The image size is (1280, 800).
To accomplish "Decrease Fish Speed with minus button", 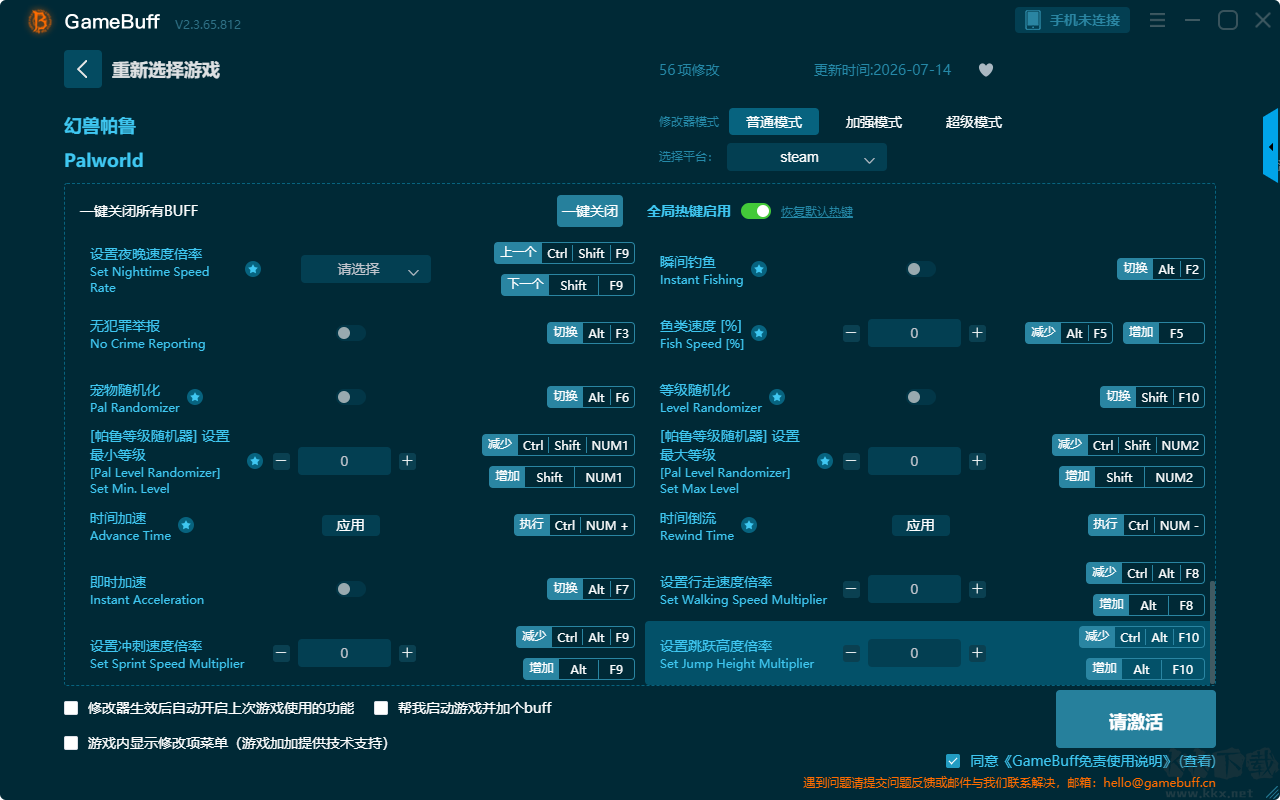I will [851, 333].
